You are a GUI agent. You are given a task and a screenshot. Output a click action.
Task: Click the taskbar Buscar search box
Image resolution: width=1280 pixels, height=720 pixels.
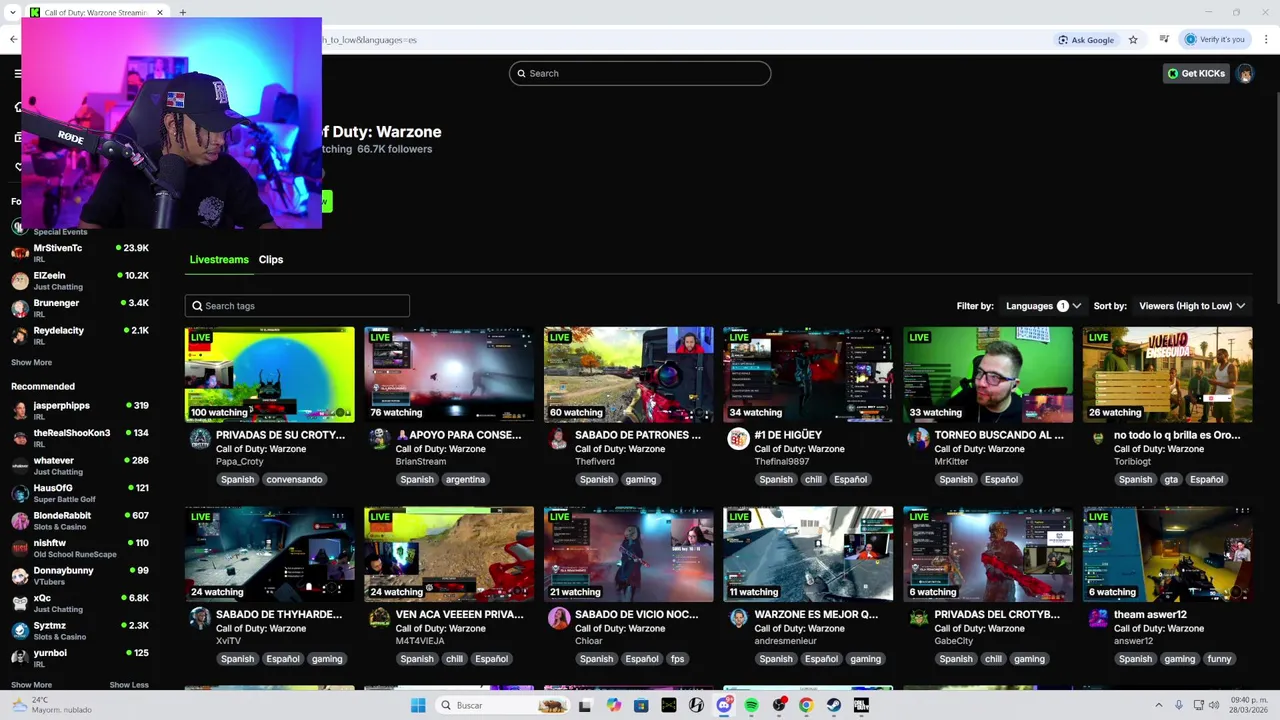pos(504,705)
